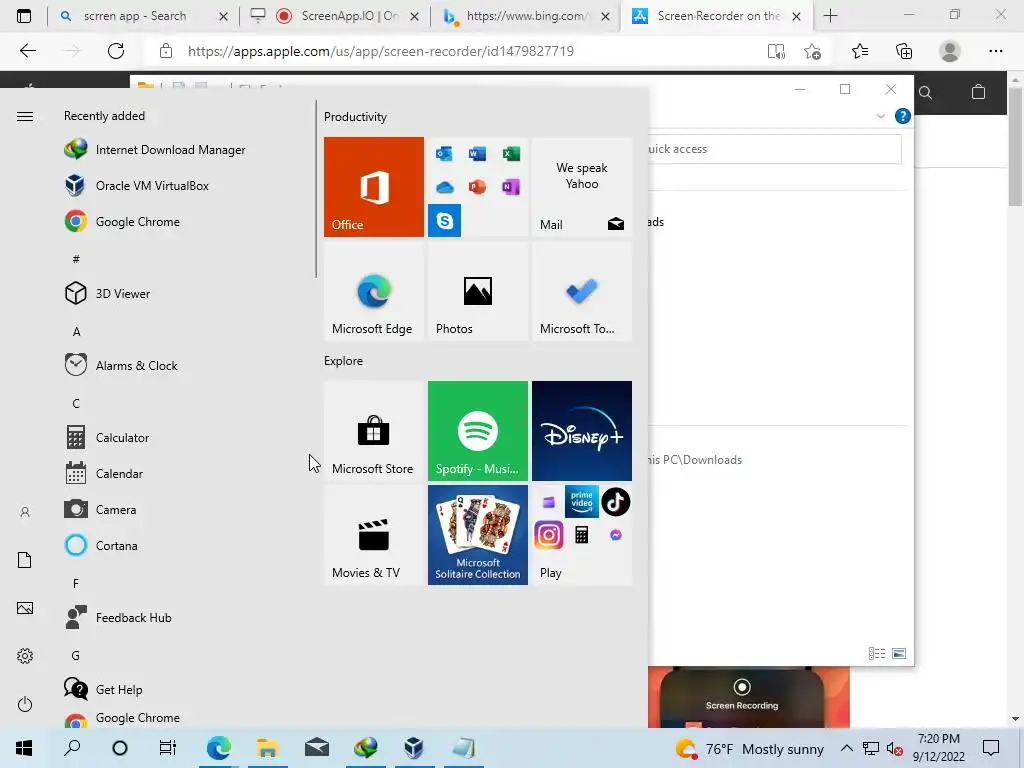Open the Prime Video icon in Play folder

pos(581,502)
